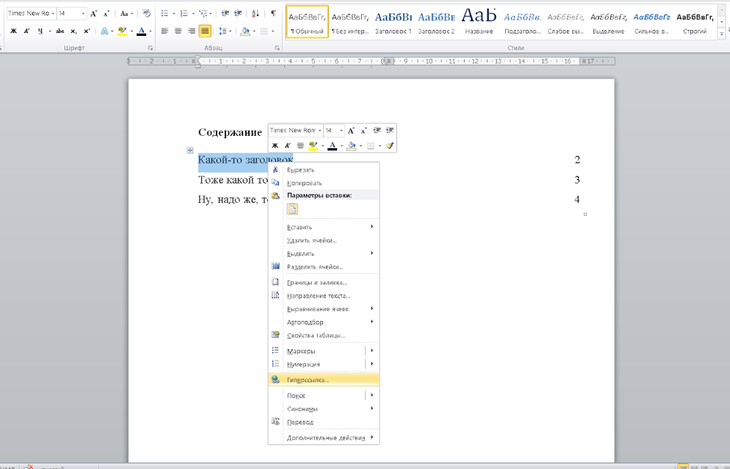
Task: Open Границы и заливка dialog
Action: pyautogui.click(x=324, y=282)
